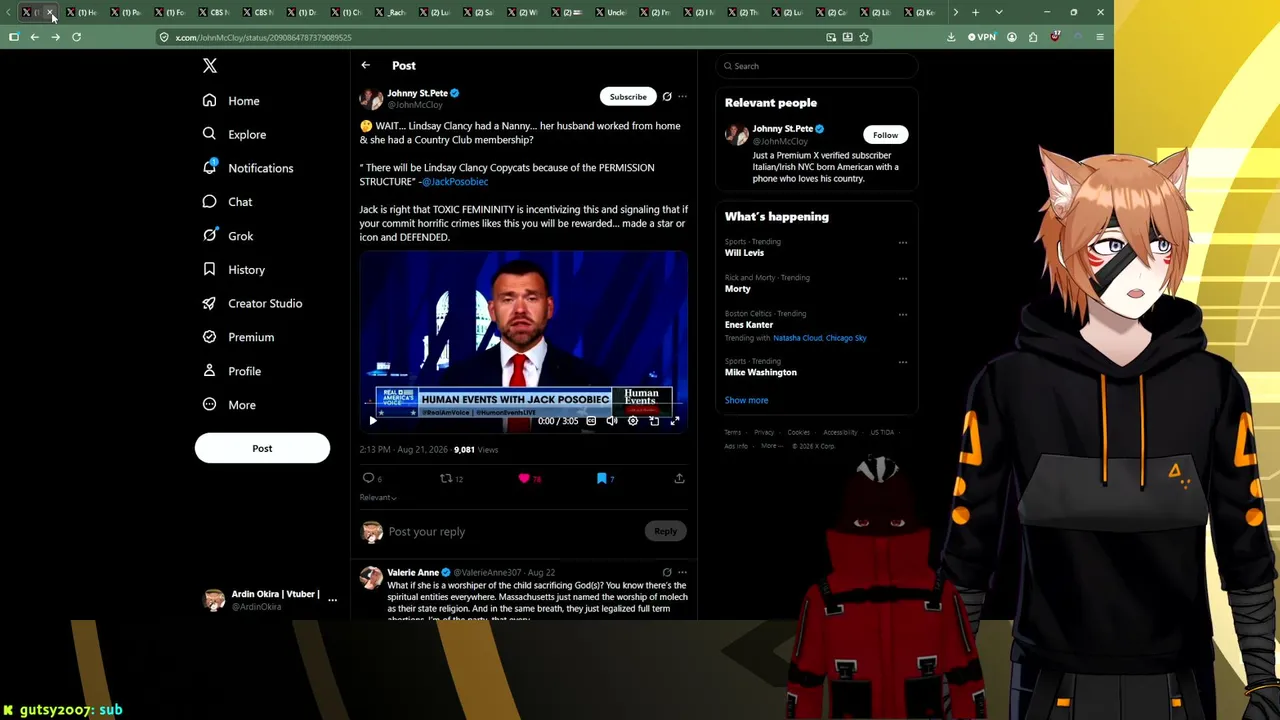Open Notifications bell in the sidebar

(209, 167)
